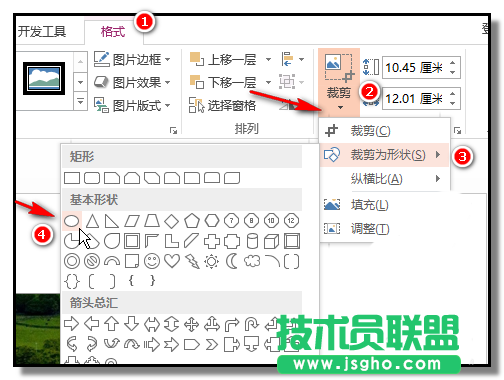Select the sun shape
The width and height of the screenshot is (504, 380).
tap(212, 261)
